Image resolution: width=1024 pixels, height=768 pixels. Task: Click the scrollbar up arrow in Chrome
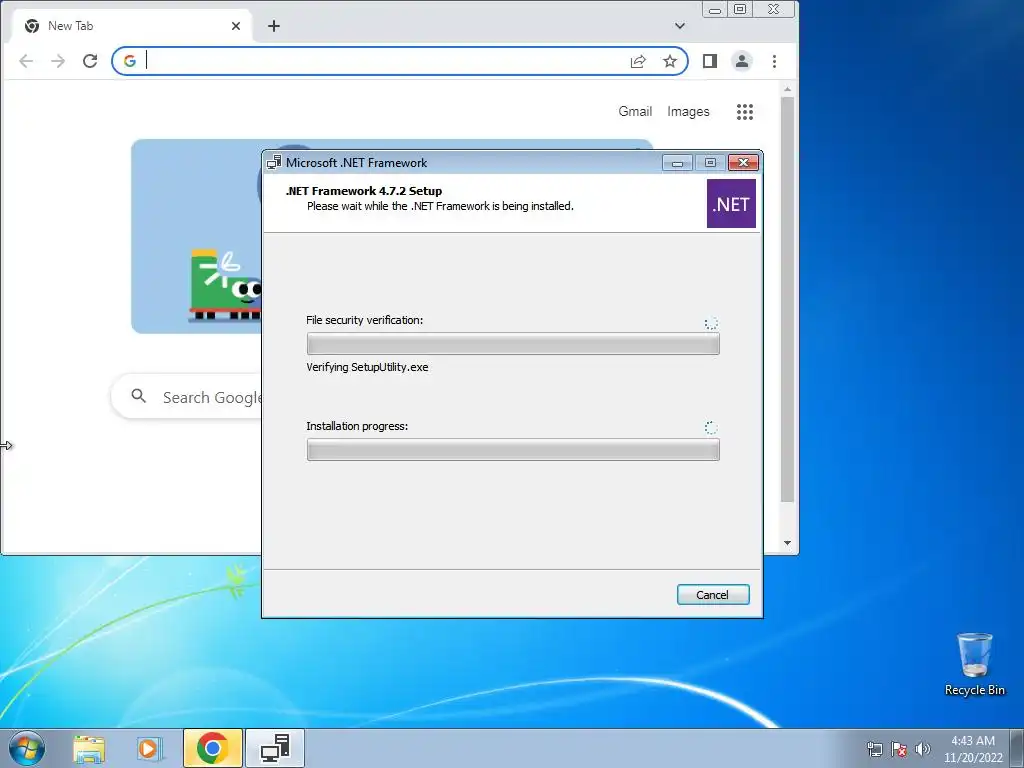(x=788, y=89)
